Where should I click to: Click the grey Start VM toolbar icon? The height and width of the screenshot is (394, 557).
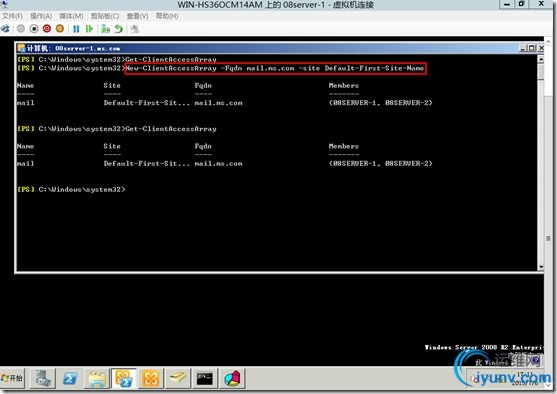(21, 29)
